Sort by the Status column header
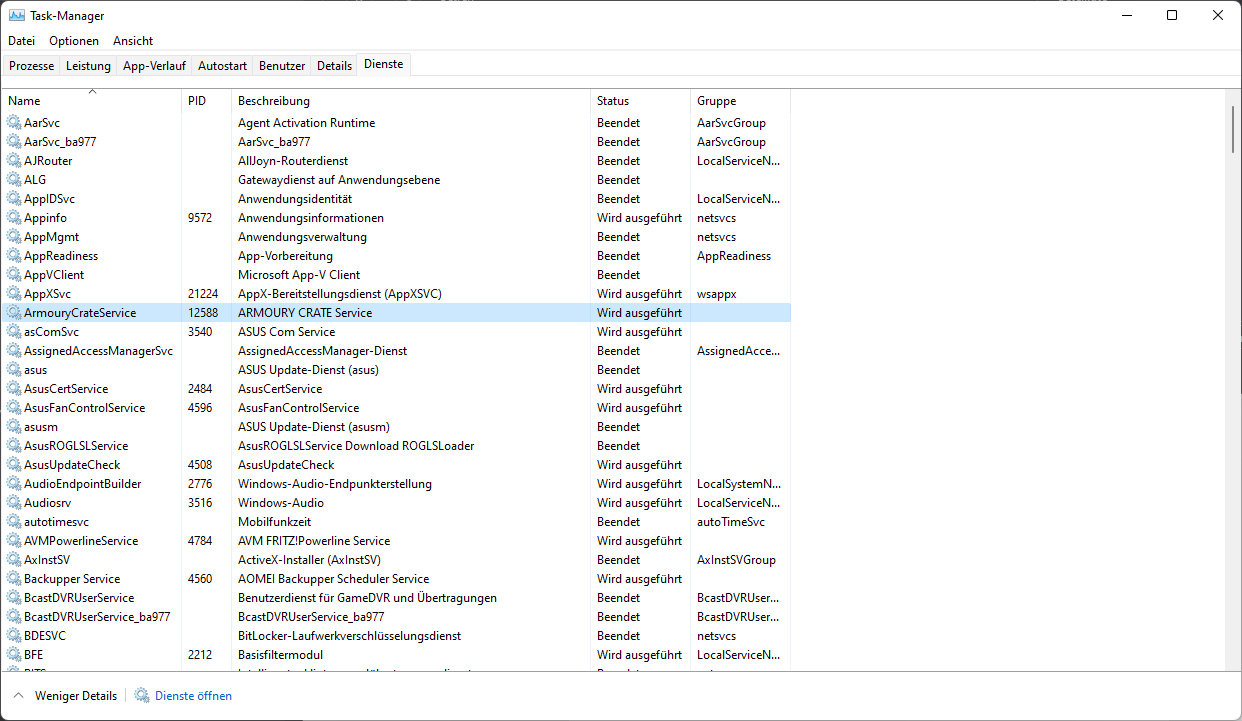Viewport: 1242px width, 721px height. tap(640, 101)
